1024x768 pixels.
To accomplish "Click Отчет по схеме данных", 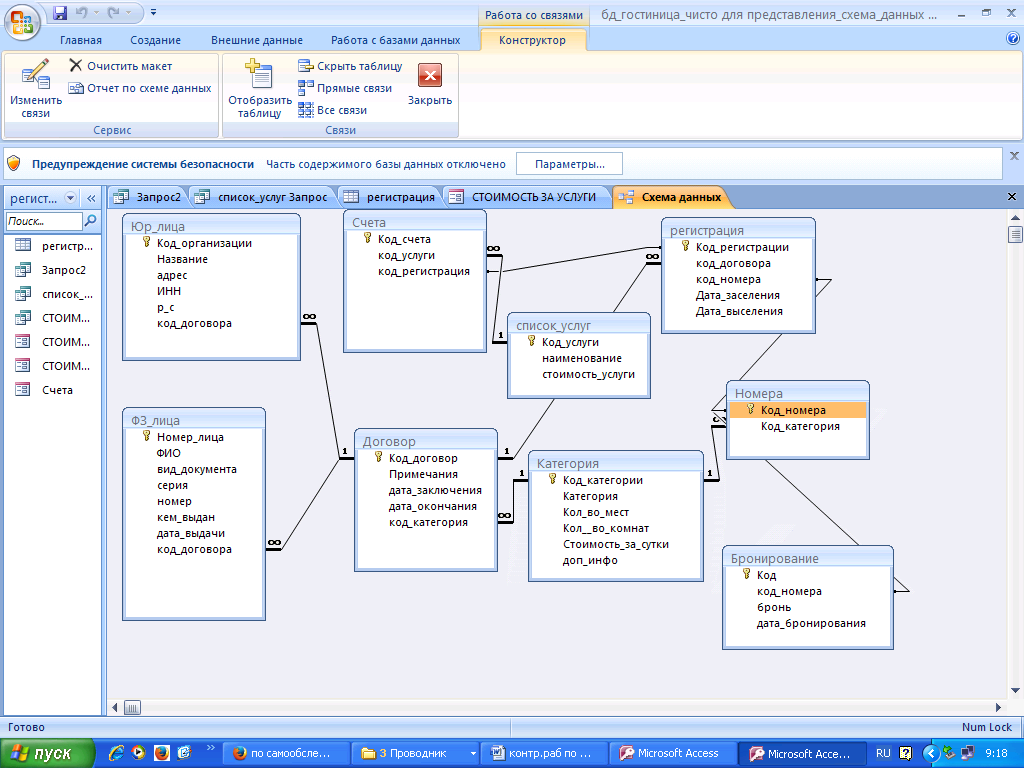I will coord(140,88).
